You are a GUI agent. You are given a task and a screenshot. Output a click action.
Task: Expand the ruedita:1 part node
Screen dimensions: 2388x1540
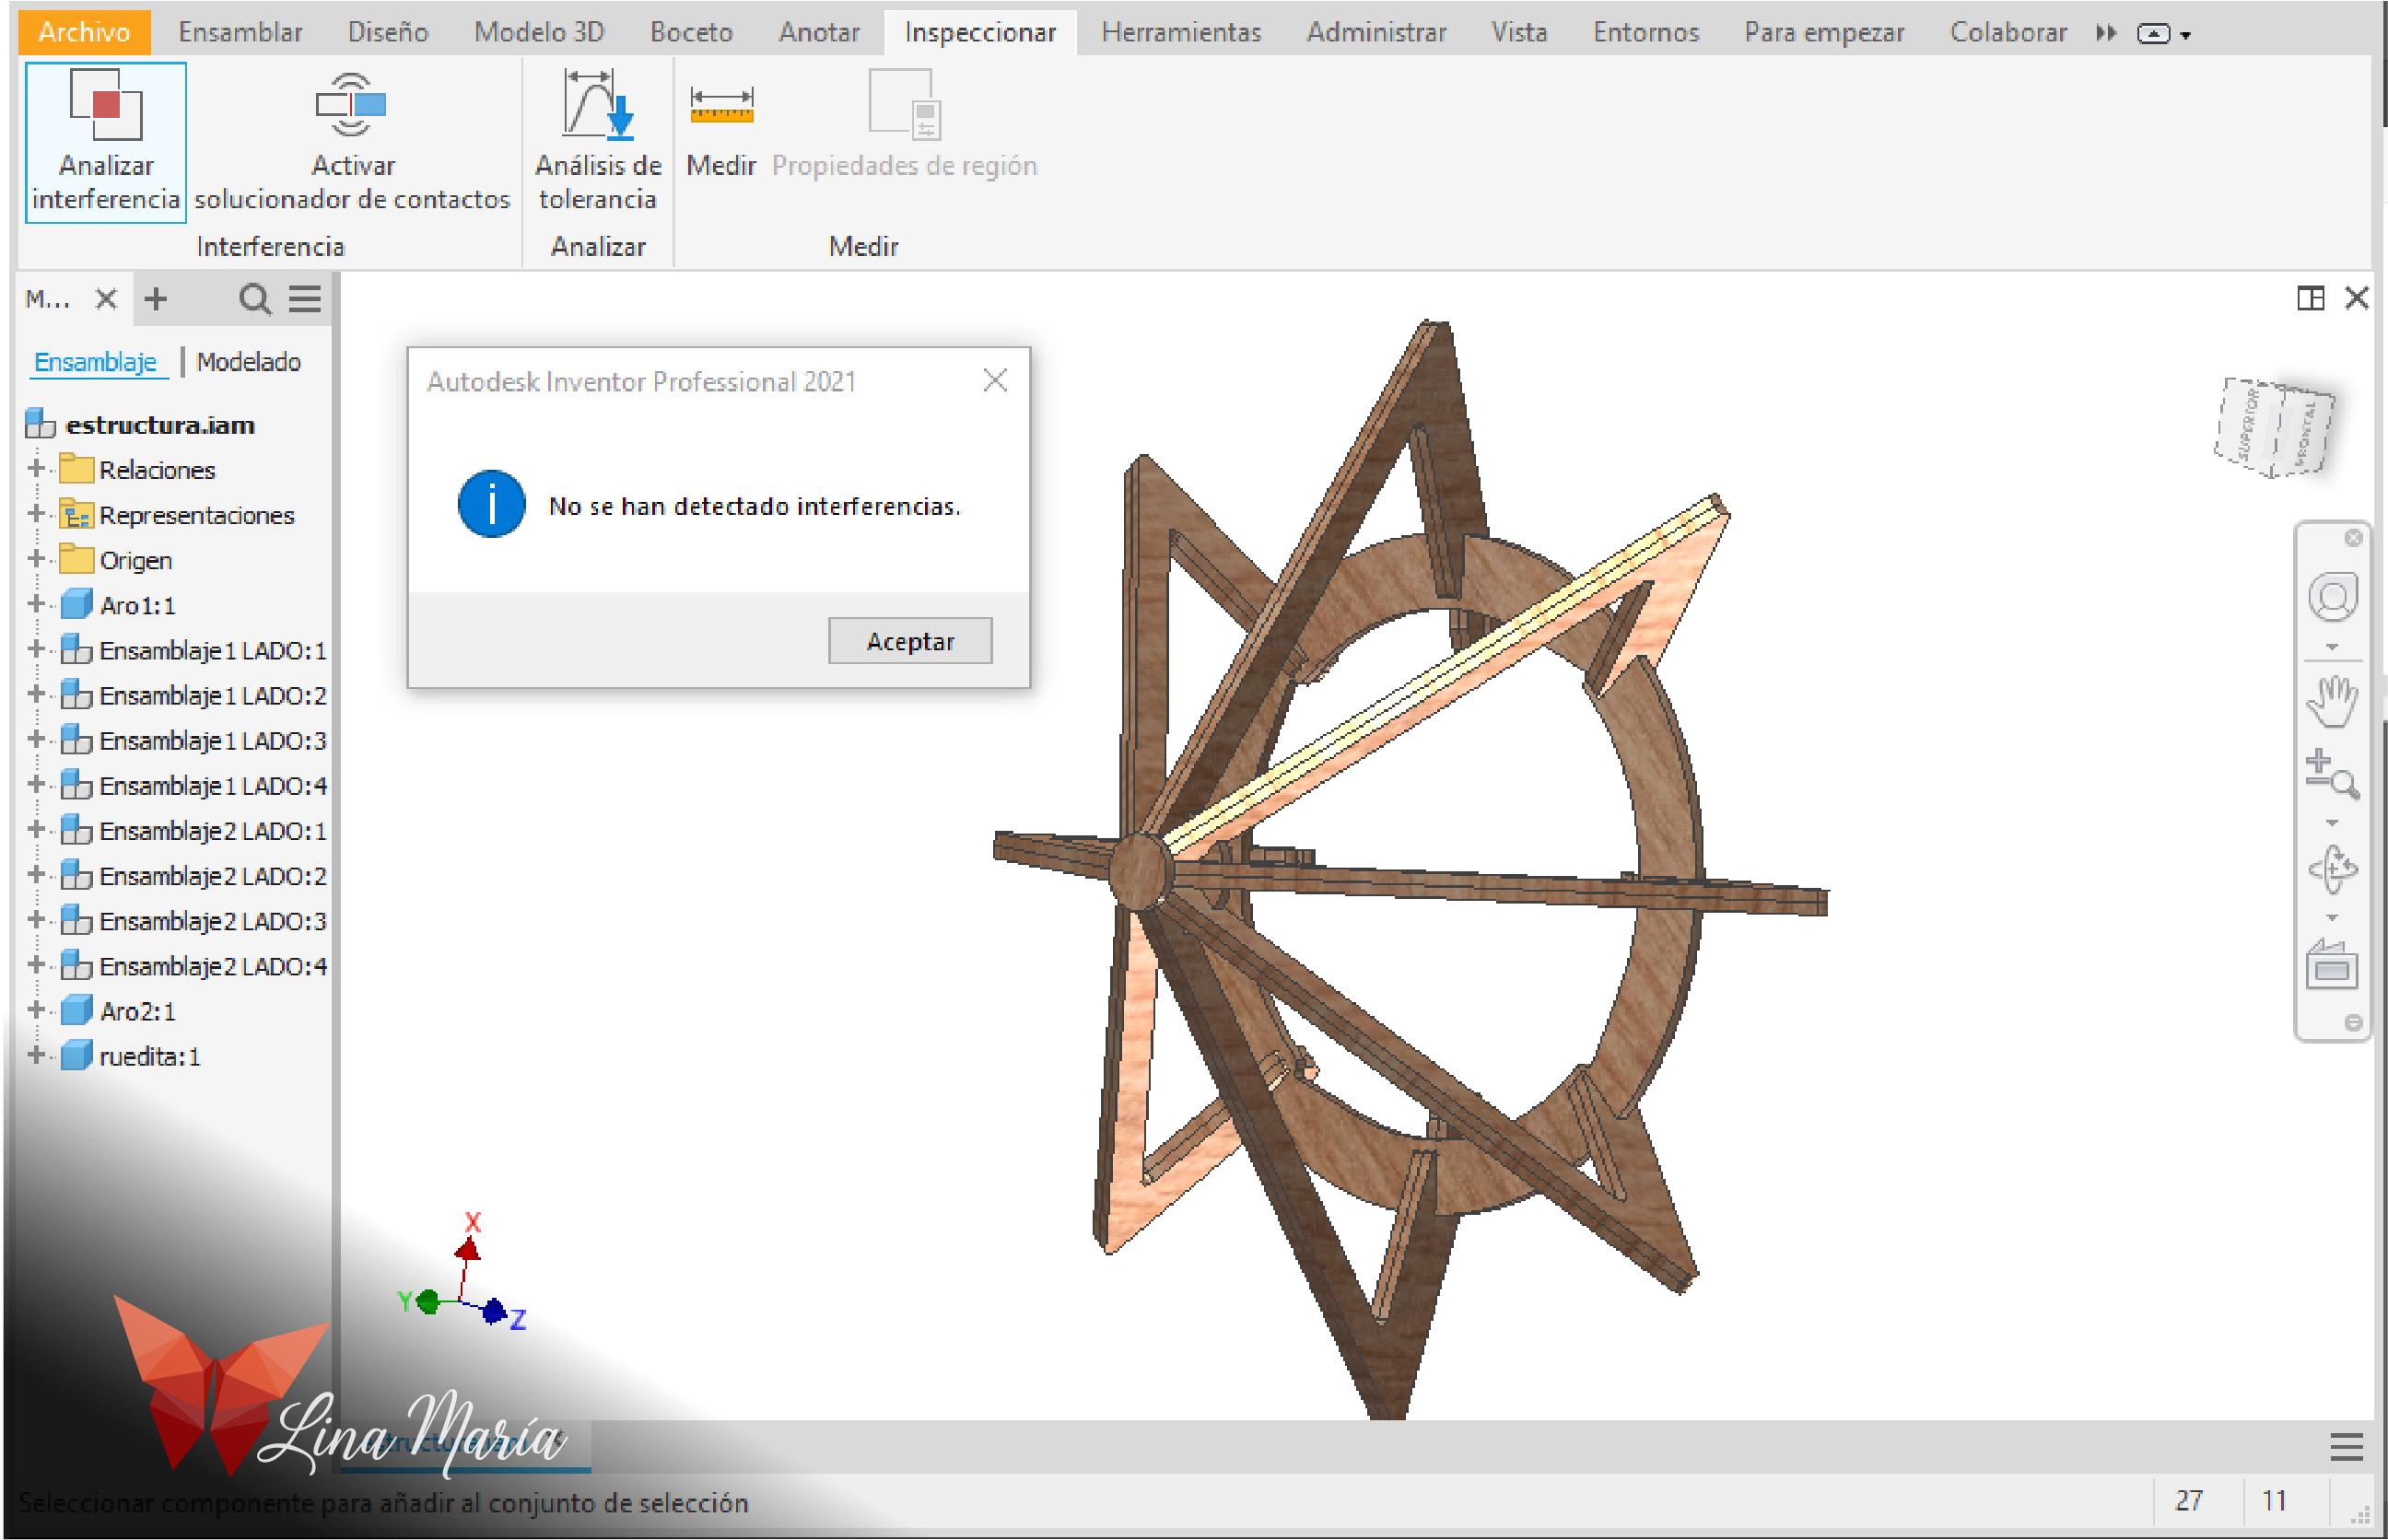click(x=37, y=1054)
